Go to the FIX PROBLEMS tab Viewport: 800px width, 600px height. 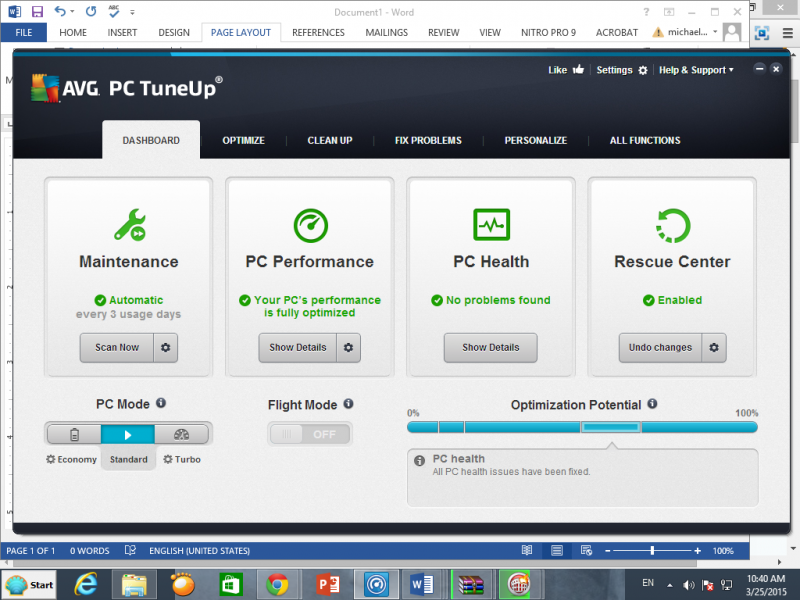point(428,140)
